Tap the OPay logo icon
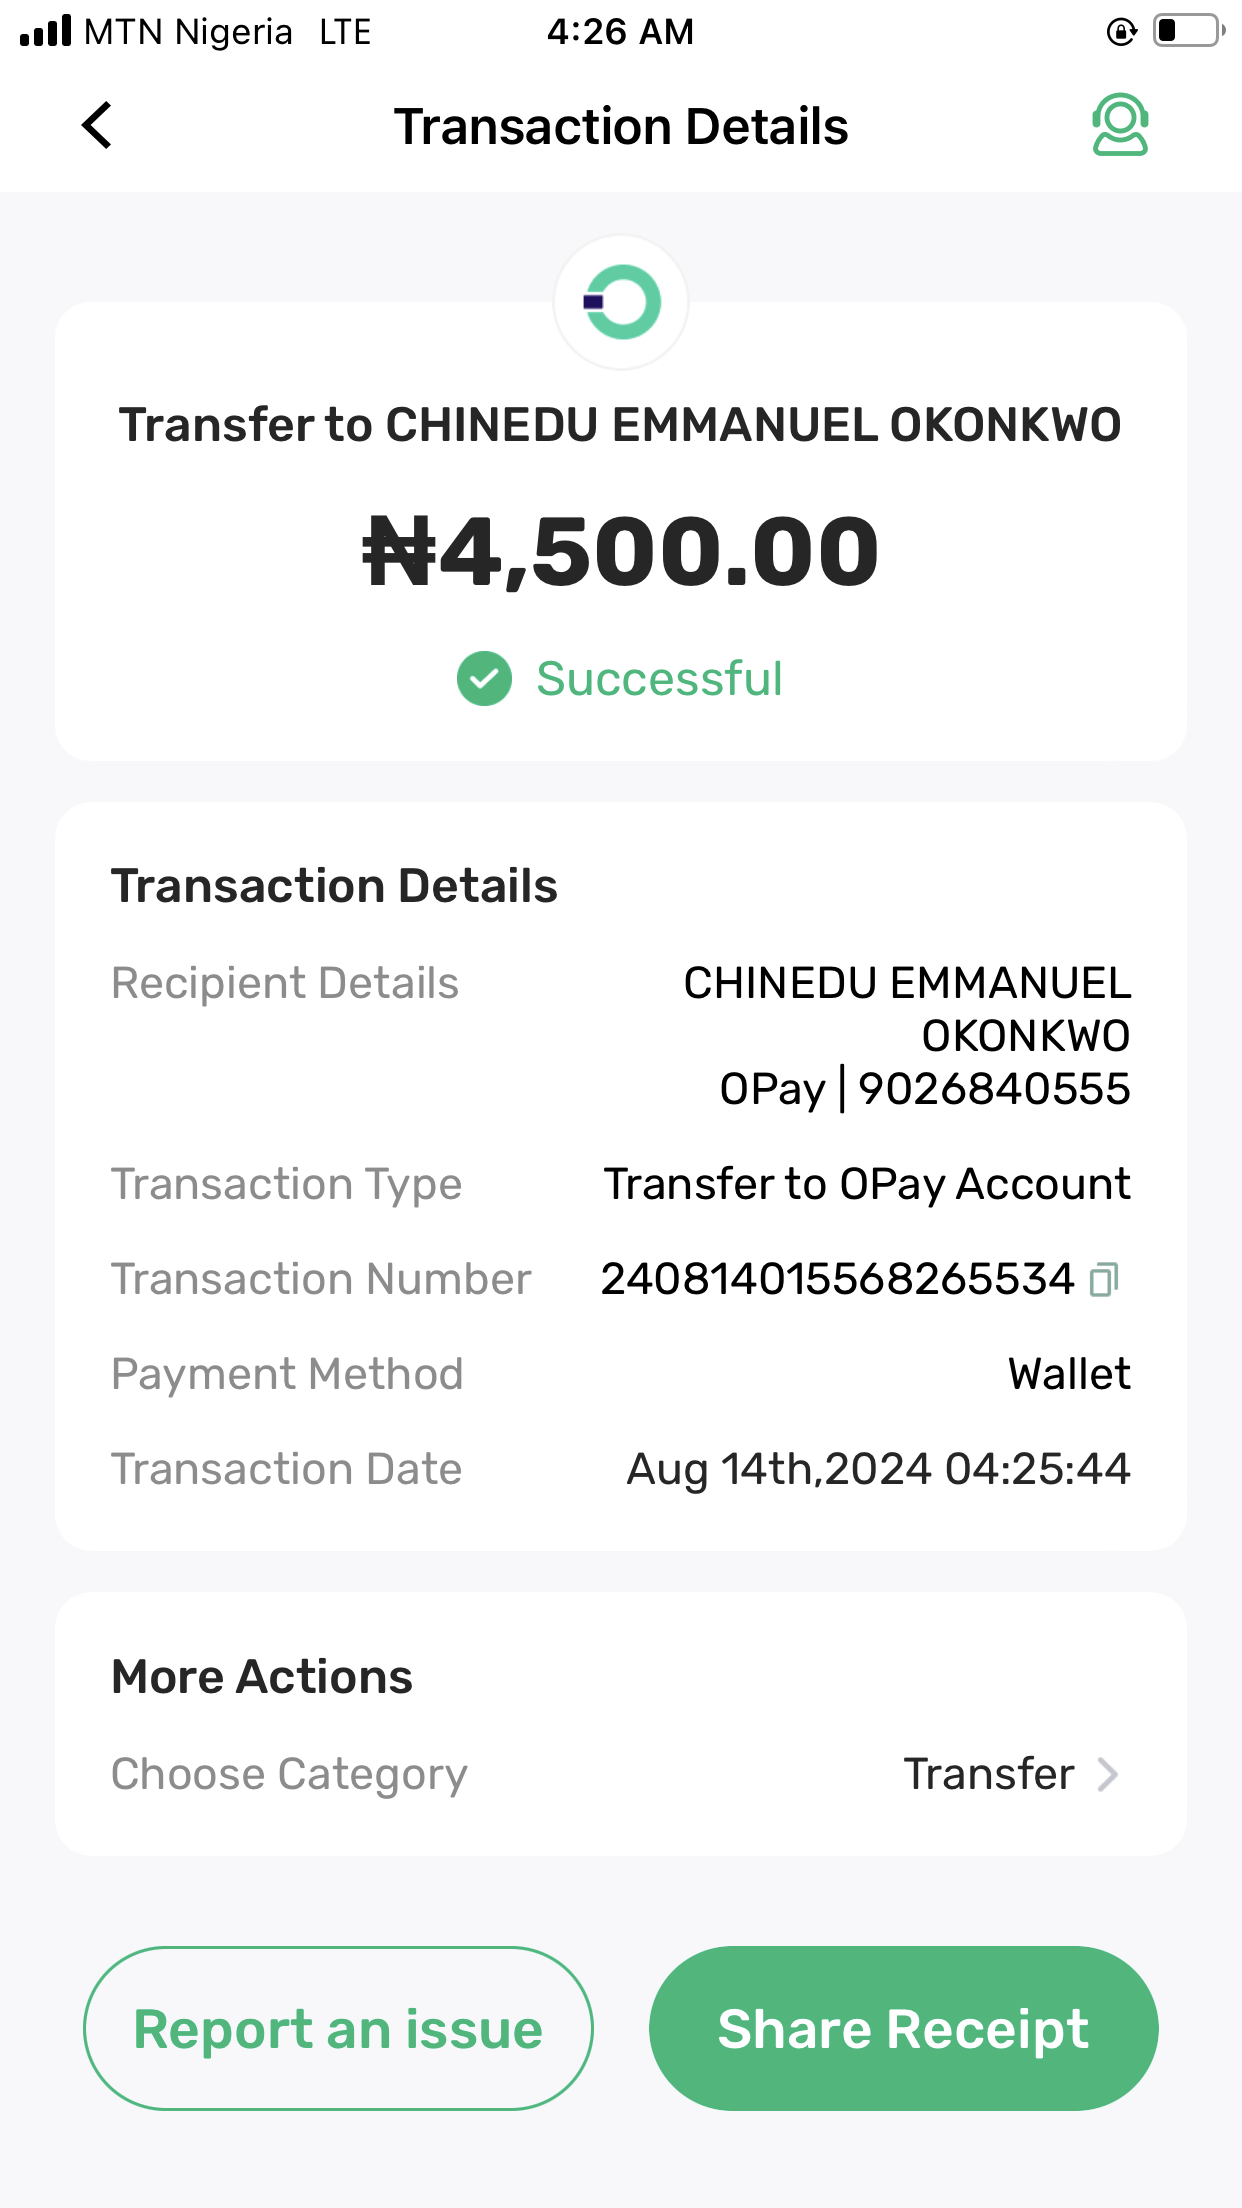Screen dimensions: 1242x2208 point(621,302)
